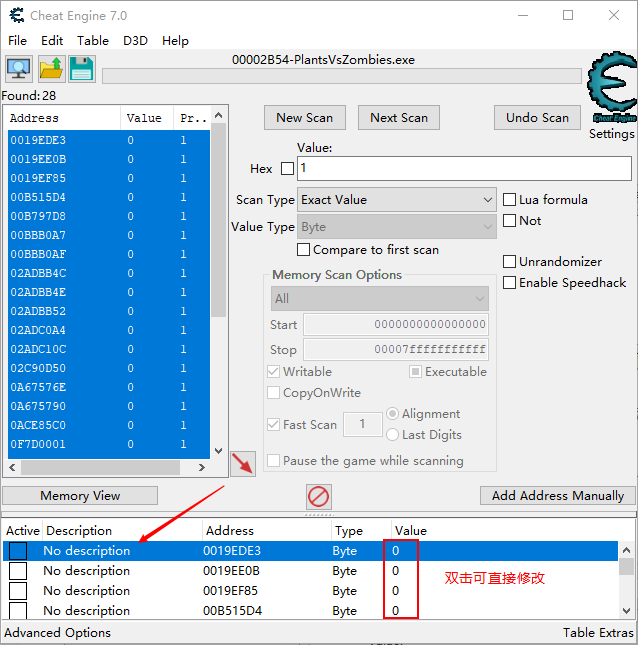Activate the checkbox for address 0019EF85 row
638x645 pixels.
(x=18, y=591)
